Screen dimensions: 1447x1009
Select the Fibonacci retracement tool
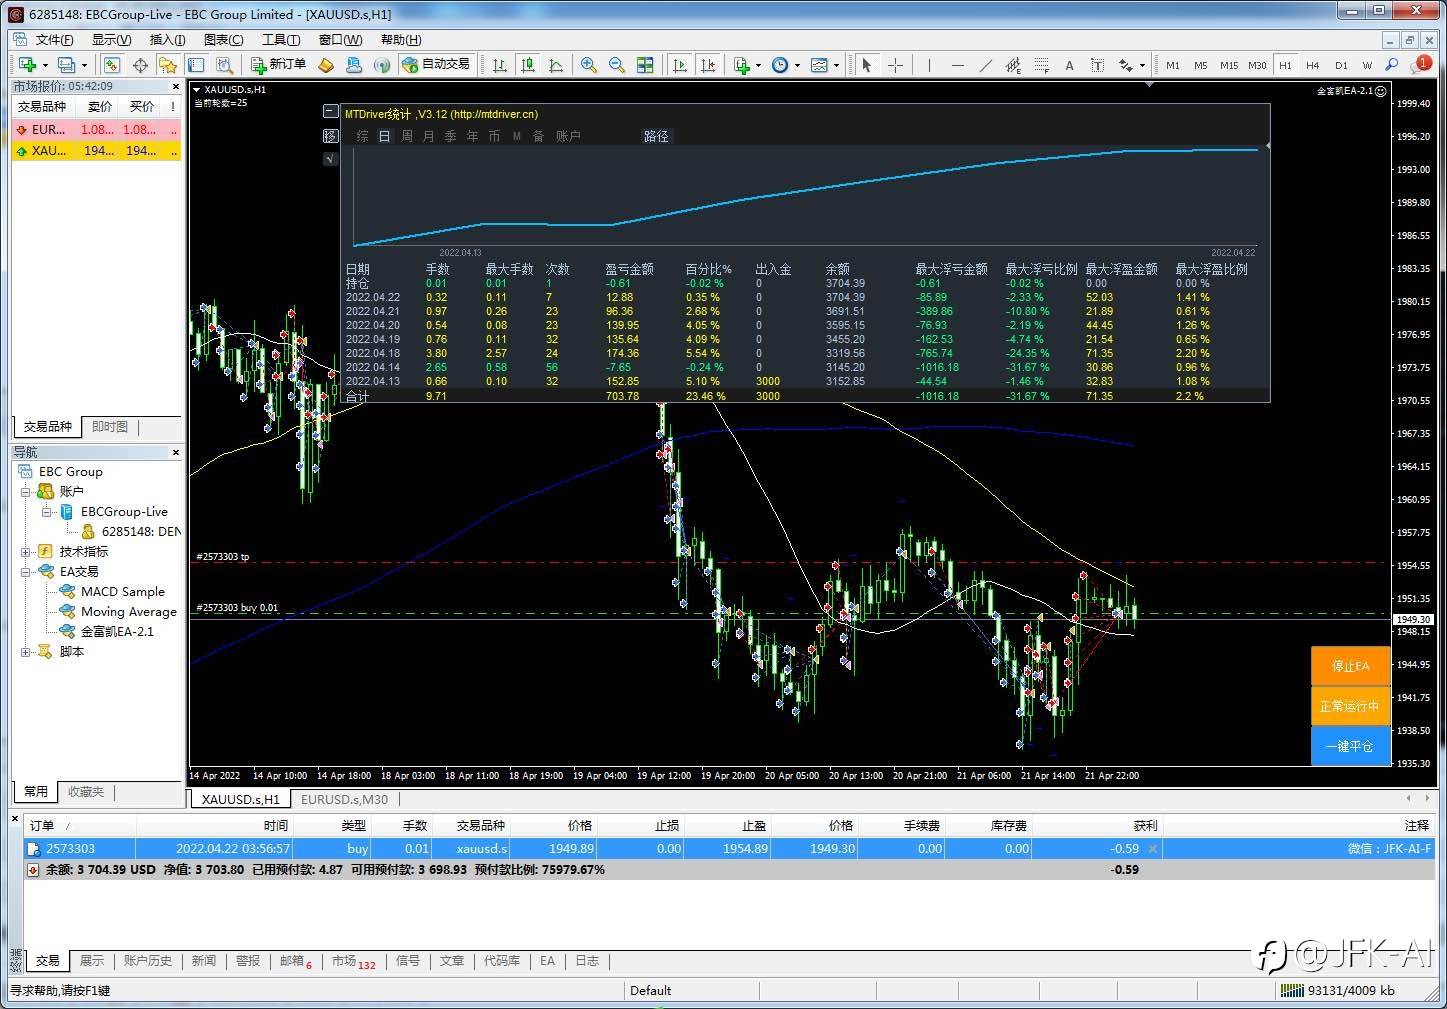1042,65
